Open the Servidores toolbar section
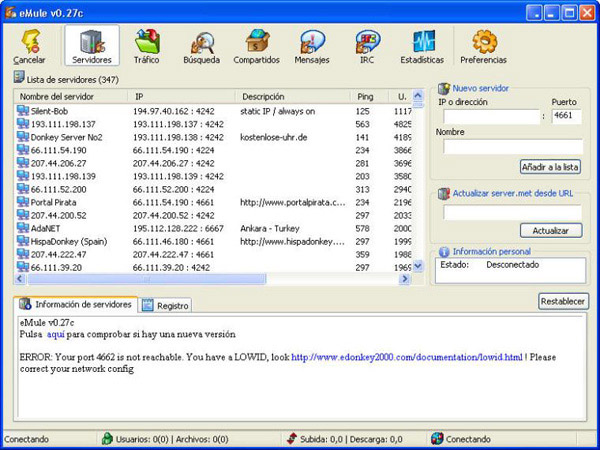Screen dimensions: 600x450 pos(92,45)
